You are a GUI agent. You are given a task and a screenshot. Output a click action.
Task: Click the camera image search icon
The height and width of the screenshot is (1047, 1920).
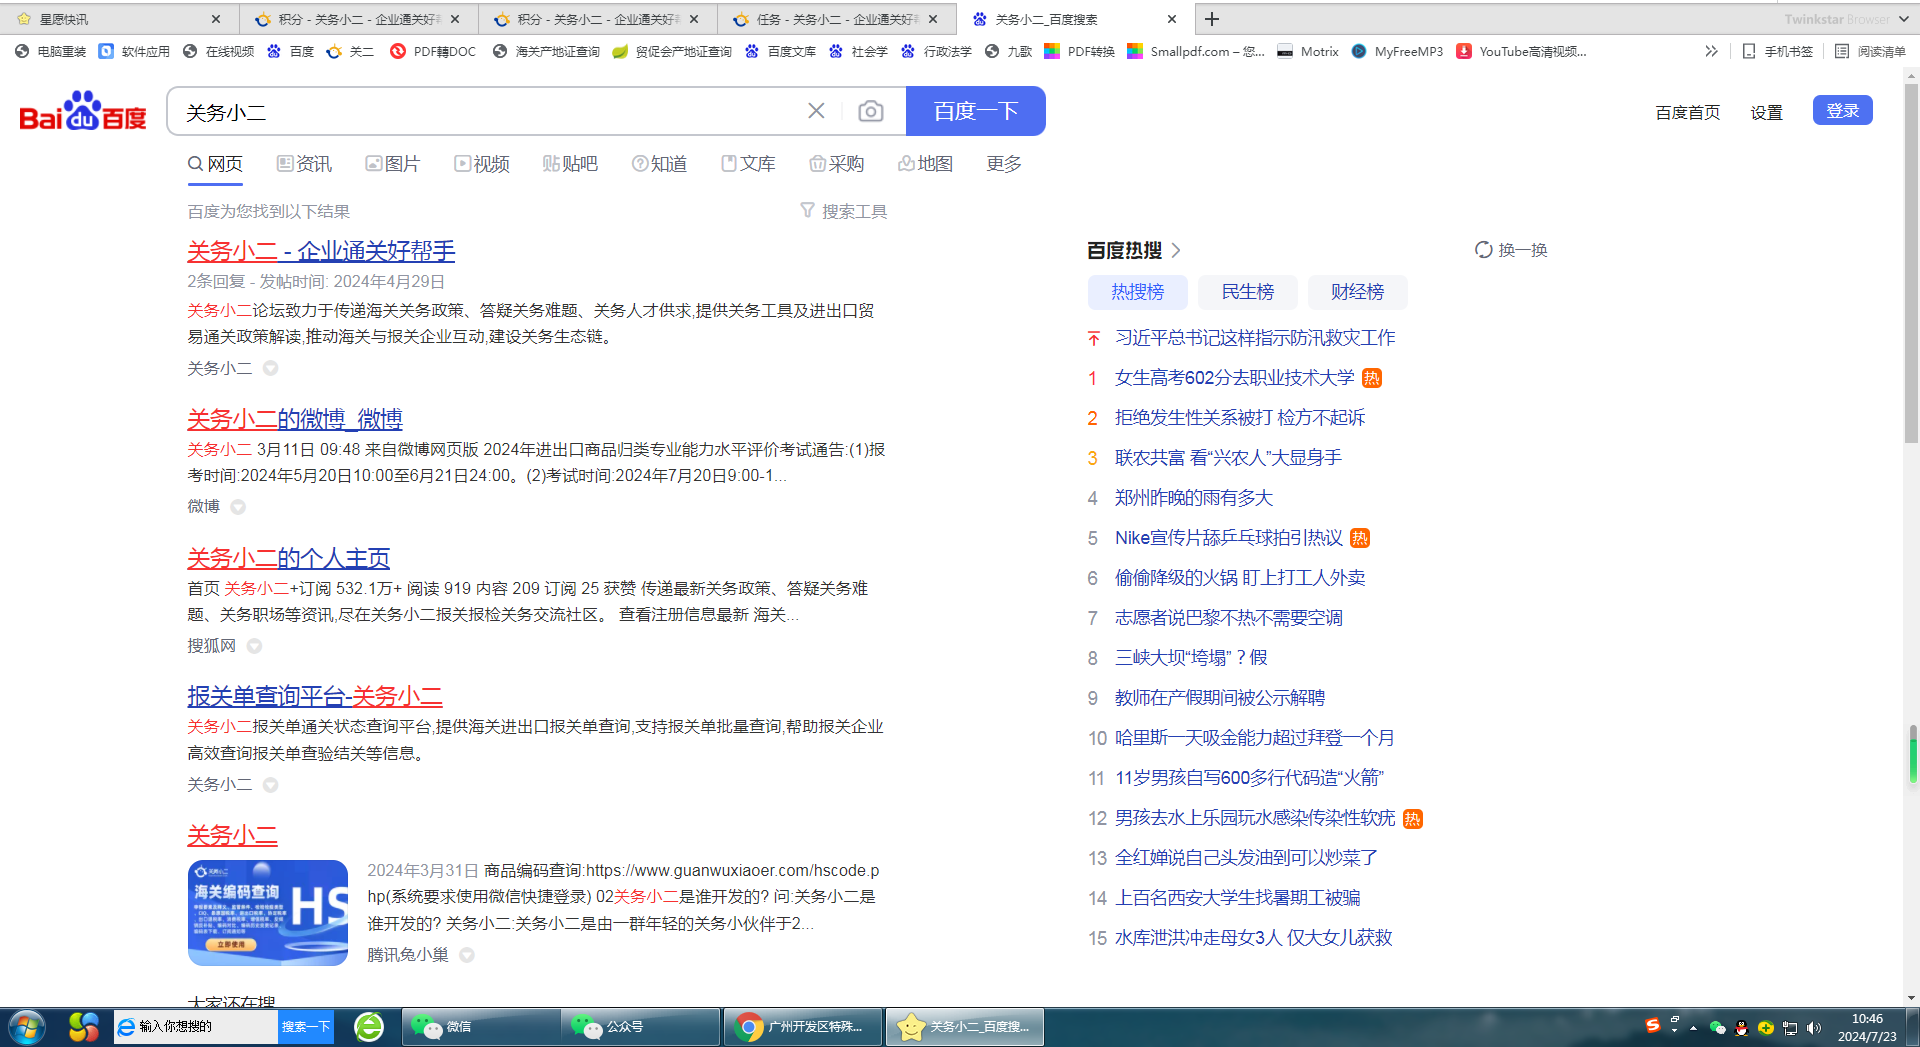[871, 111]
